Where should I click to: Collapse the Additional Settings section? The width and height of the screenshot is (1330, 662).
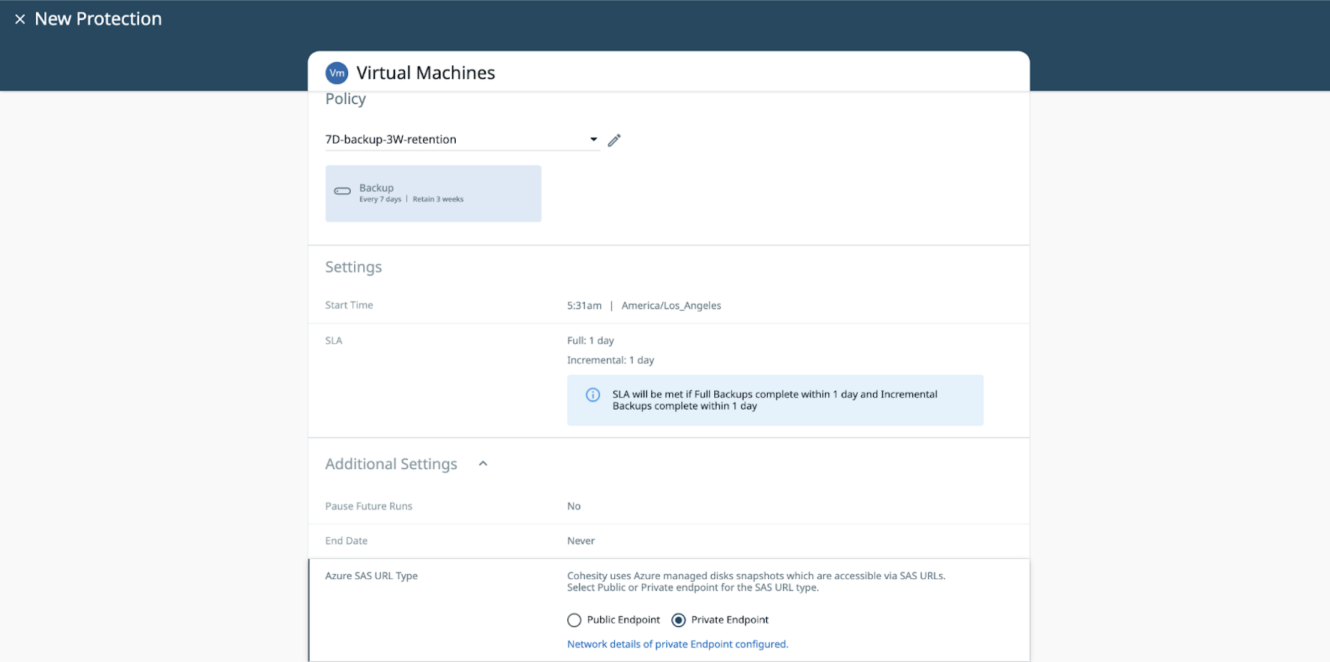pos(483,464)
